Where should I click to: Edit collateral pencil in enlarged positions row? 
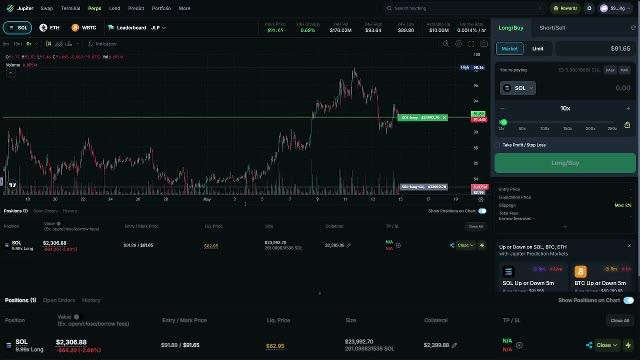click(455, 345)
